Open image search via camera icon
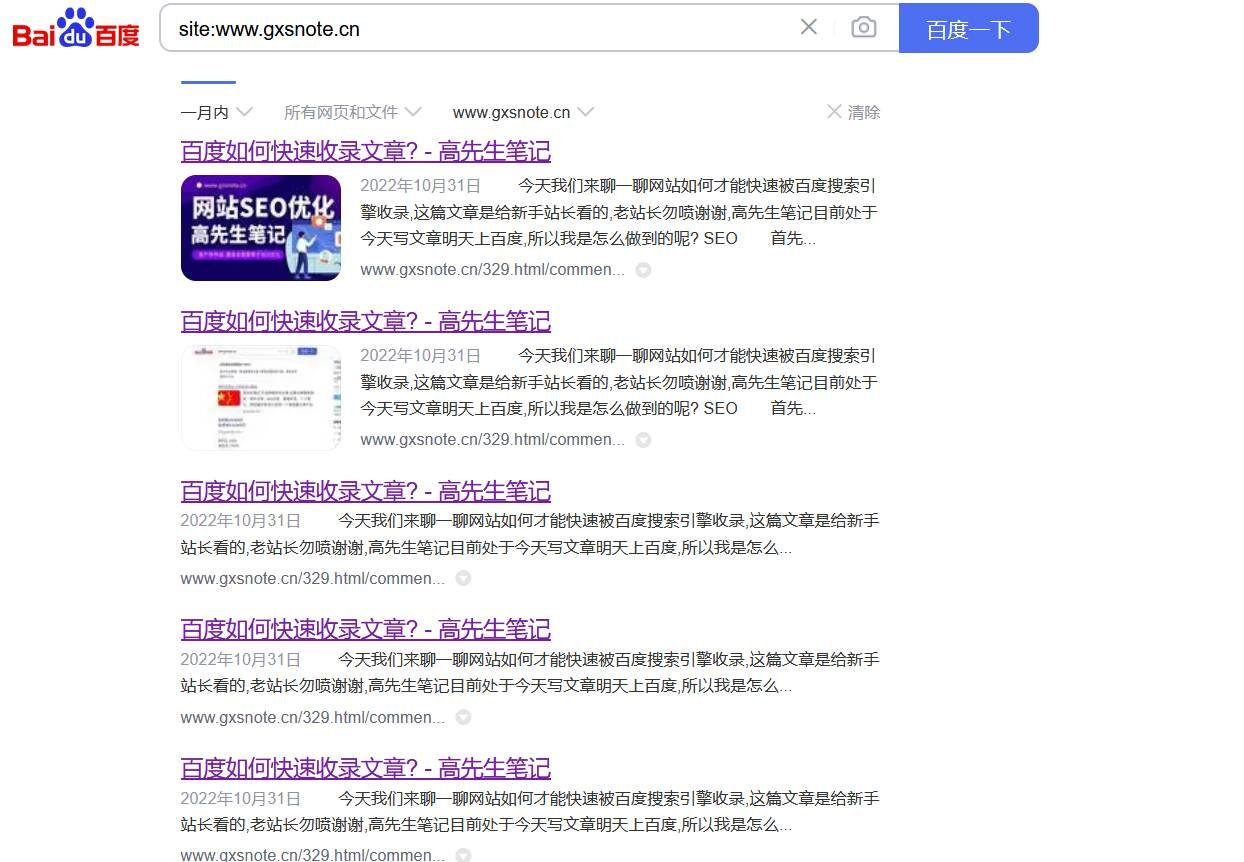1244x862 pixels. click(x=864, y=27)
